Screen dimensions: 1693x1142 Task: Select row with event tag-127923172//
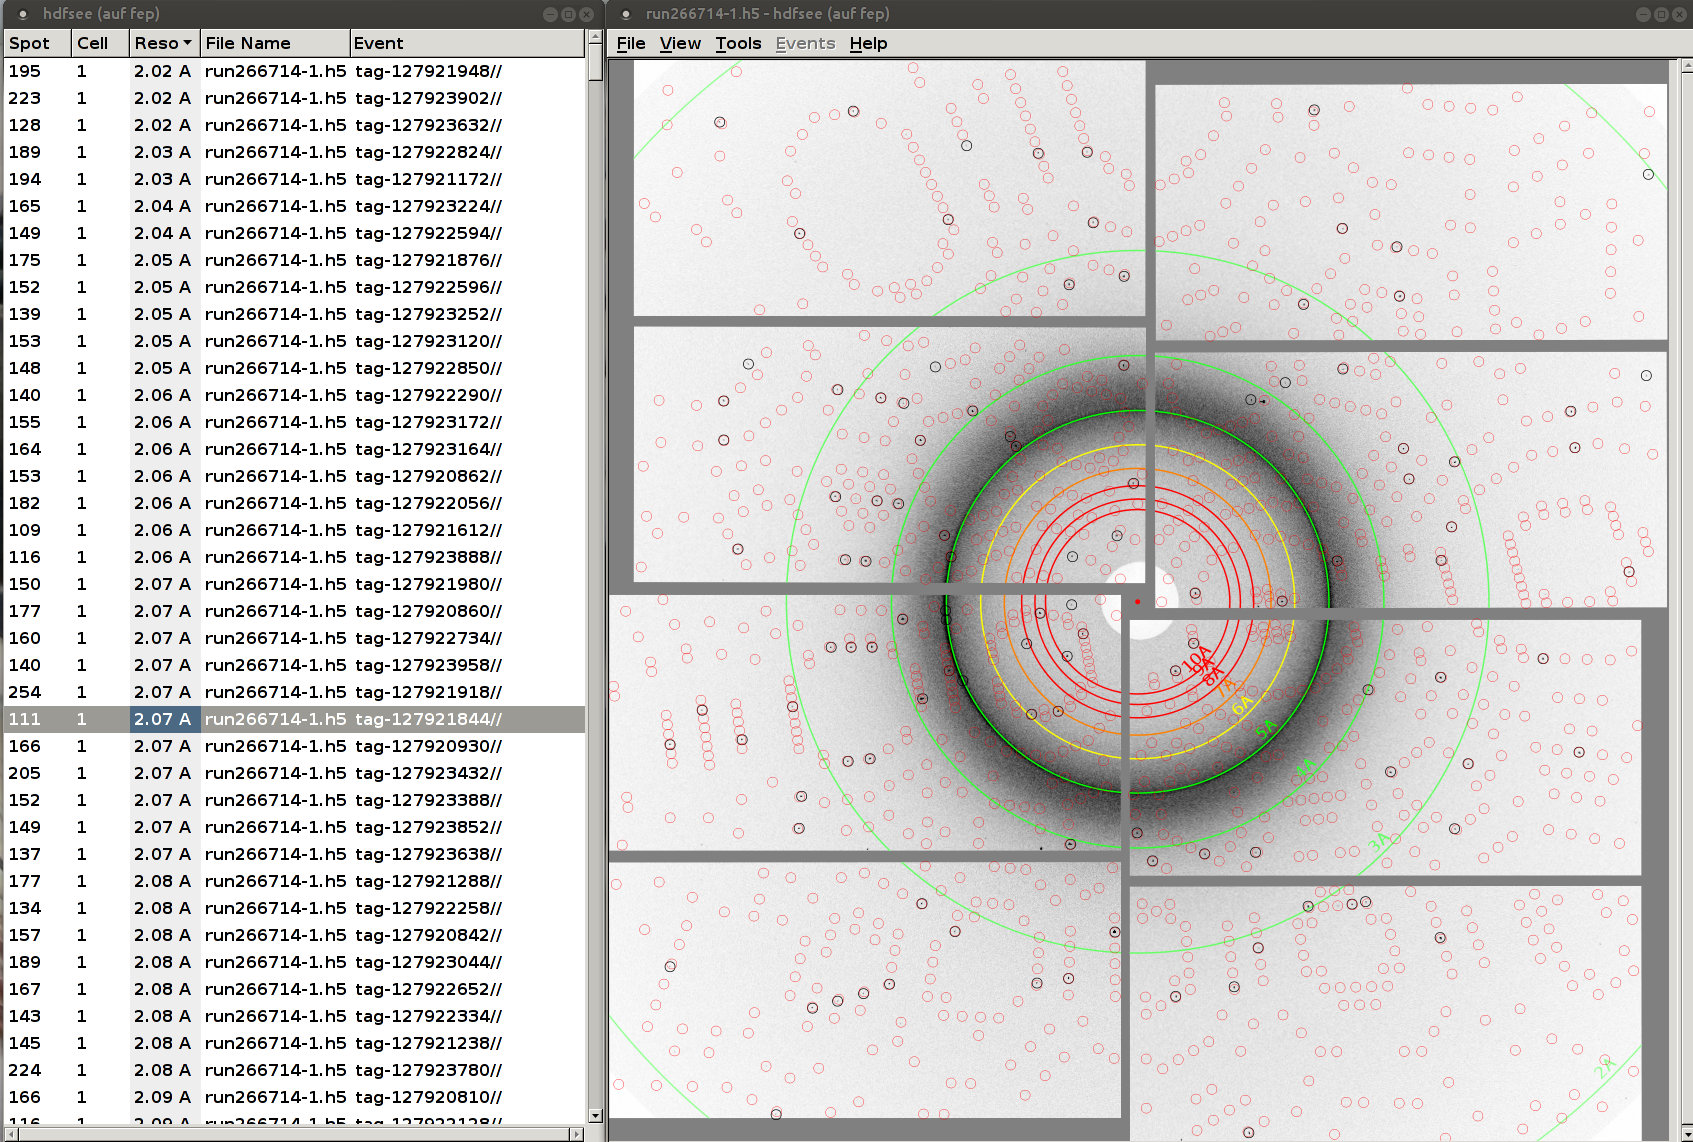pos(295,422)
